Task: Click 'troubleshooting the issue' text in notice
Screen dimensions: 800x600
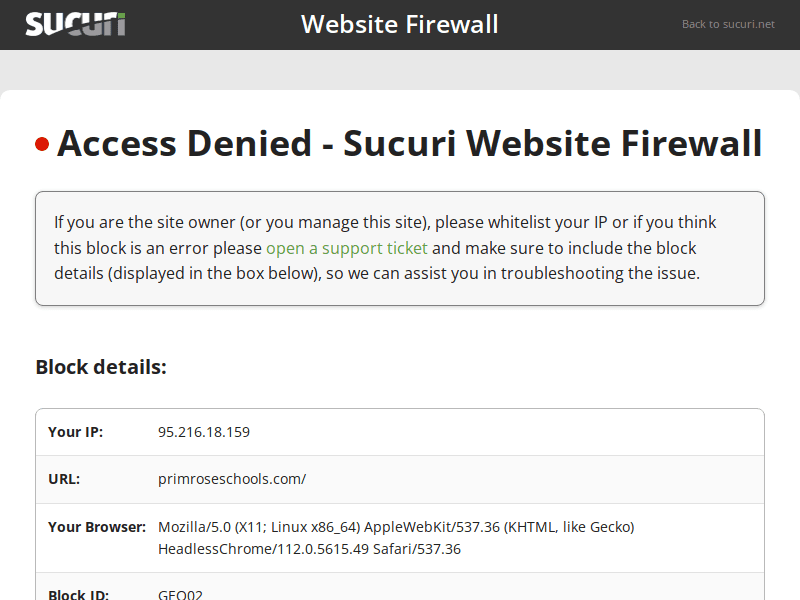Action: pyautogui.click(x=600, y=273)
